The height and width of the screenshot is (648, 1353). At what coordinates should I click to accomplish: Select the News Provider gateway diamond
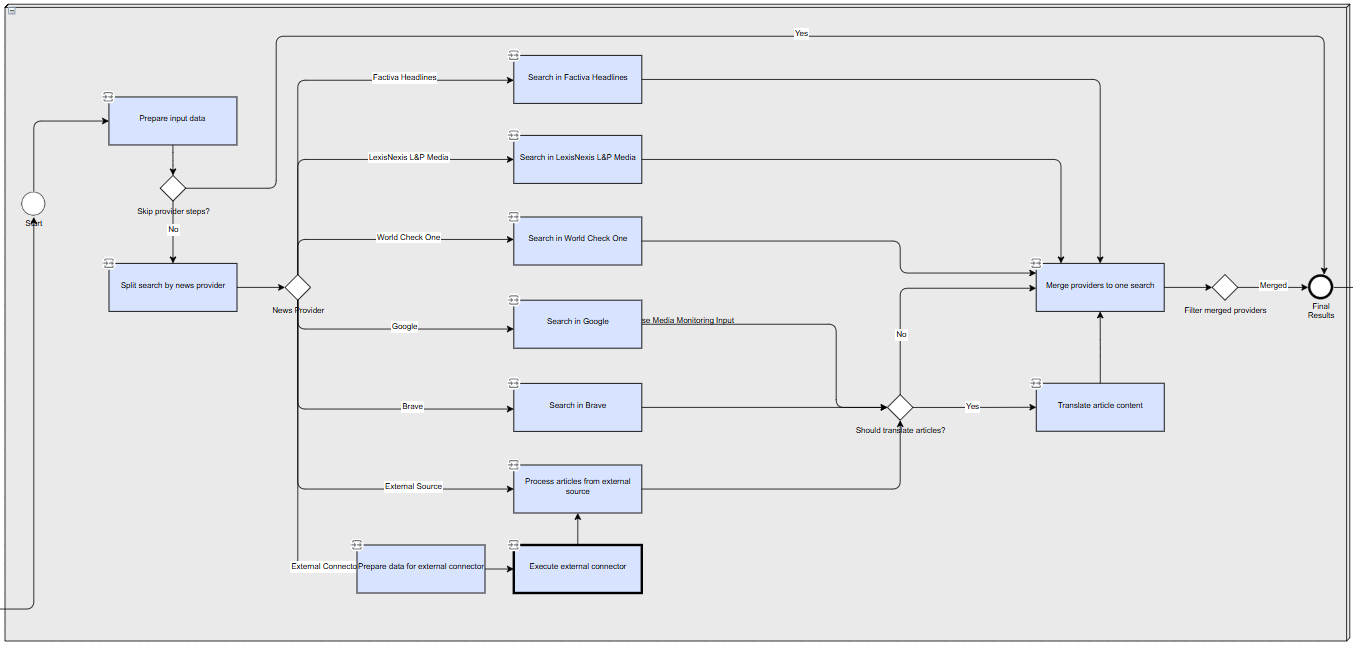[298, 287]
